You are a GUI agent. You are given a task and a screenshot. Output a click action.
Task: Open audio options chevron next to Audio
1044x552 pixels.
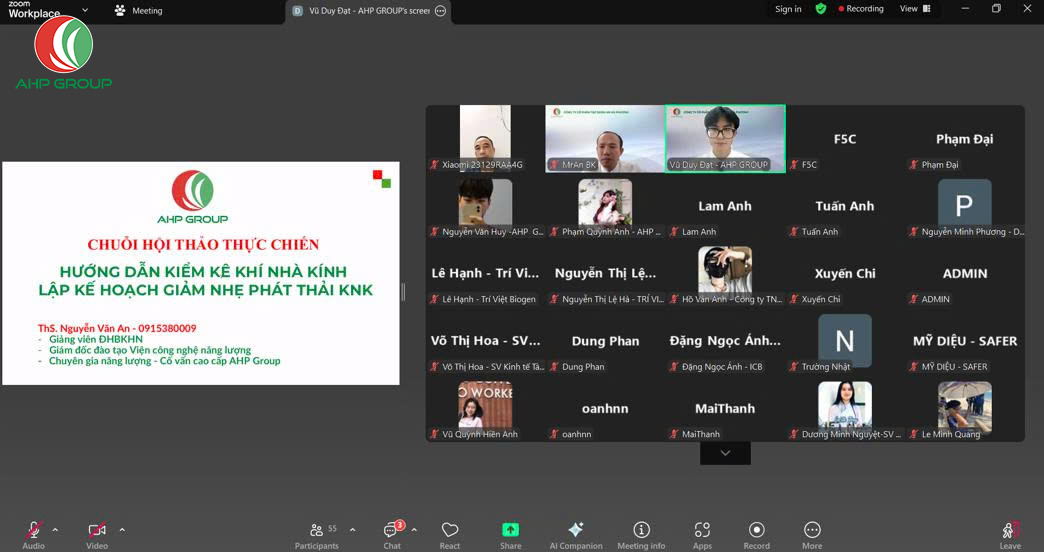55,530
